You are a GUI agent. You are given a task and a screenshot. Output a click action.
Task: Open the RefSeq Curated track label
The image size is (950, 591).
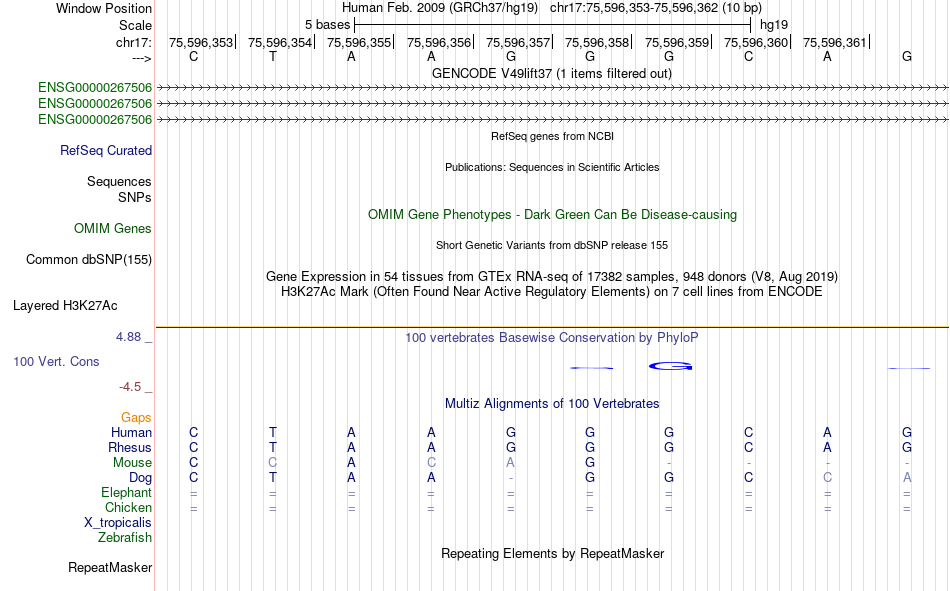tap(106, 150)
